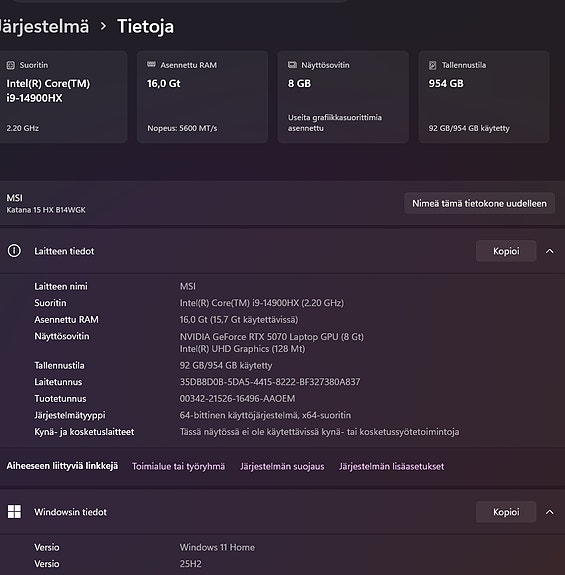The width and height of the screenshot is (565, 575).
Task: Select the 954 GB storage summary card
Action: click(484, 97)
